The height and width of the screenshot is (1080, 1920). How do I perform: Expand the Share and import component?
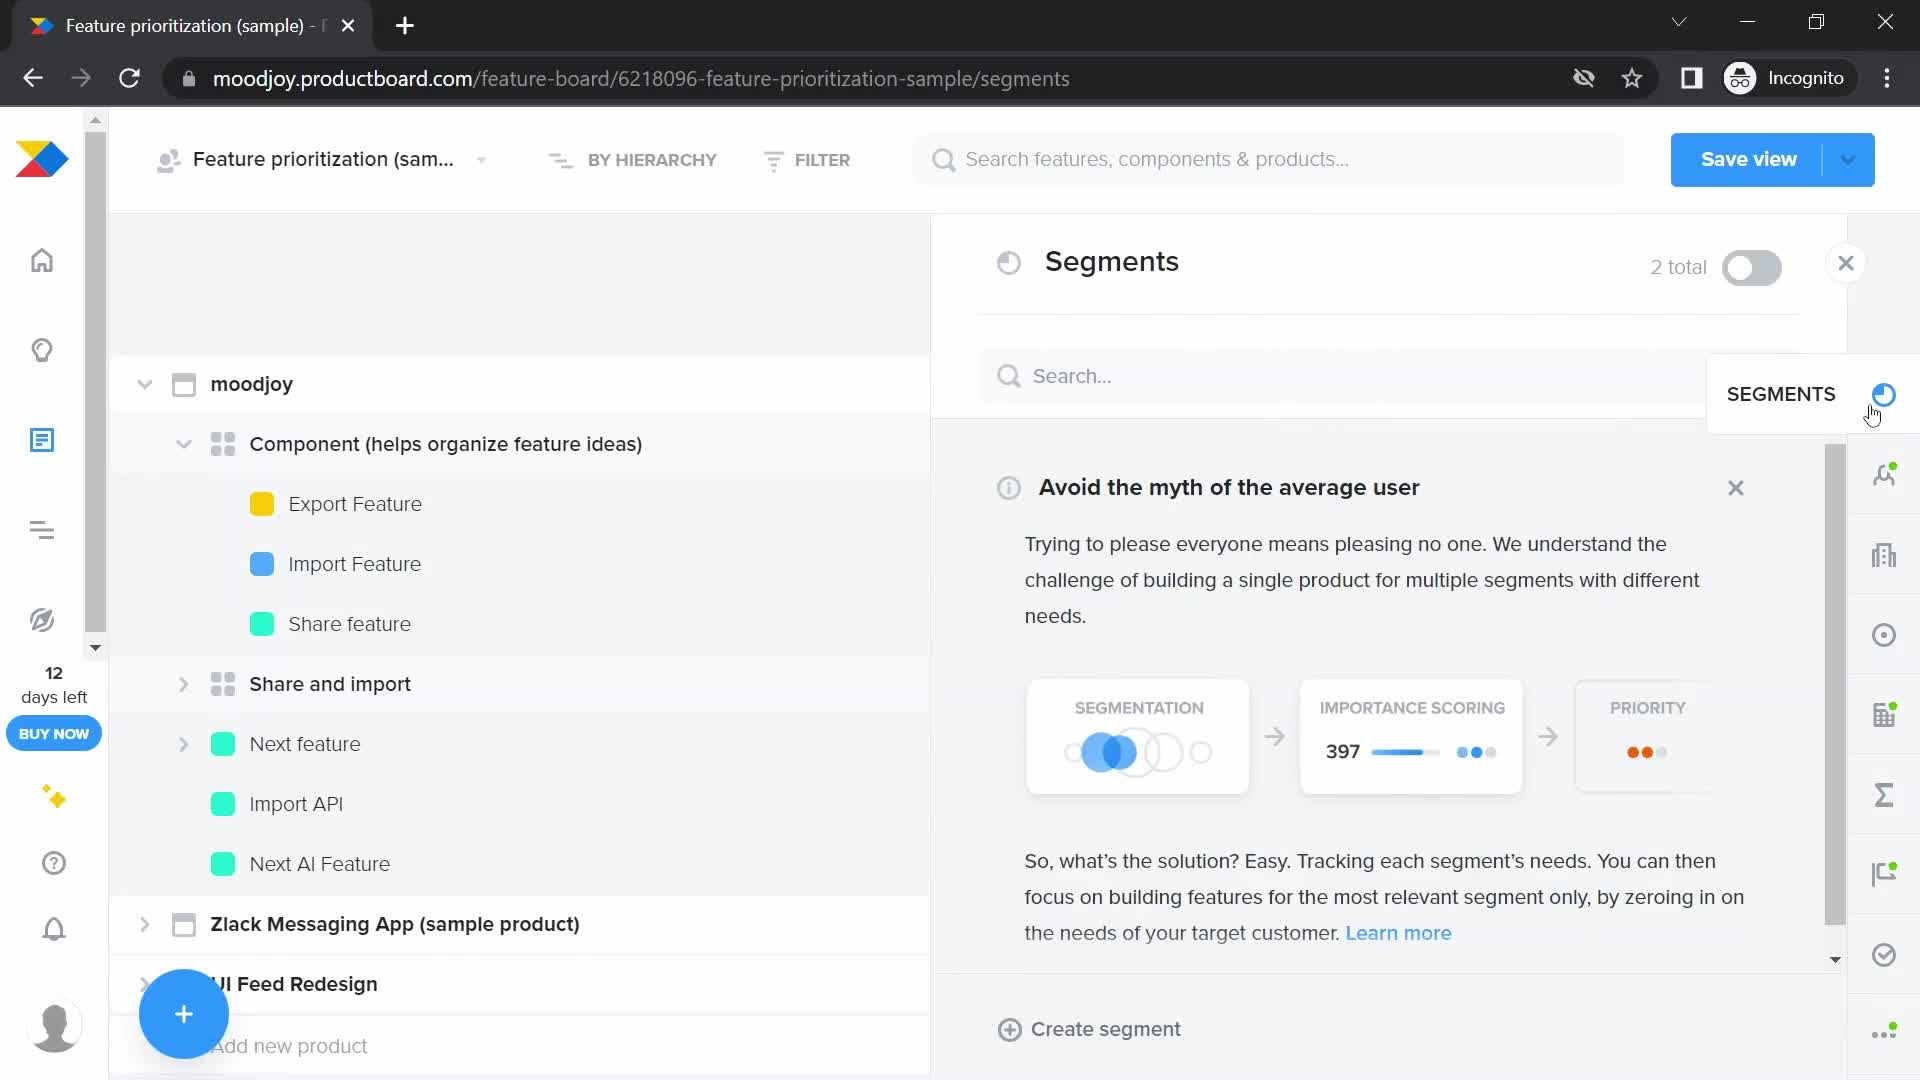[x=184, y=684]
